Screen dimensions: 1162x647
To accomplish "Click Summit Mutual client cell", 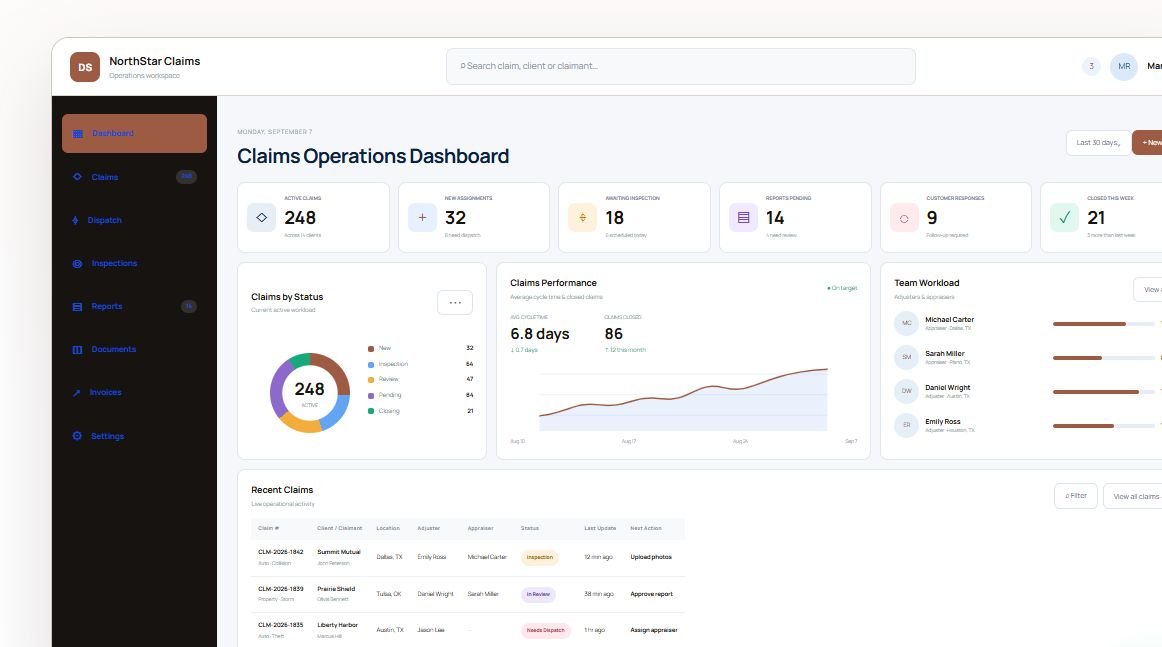I will tap(339, 552).
